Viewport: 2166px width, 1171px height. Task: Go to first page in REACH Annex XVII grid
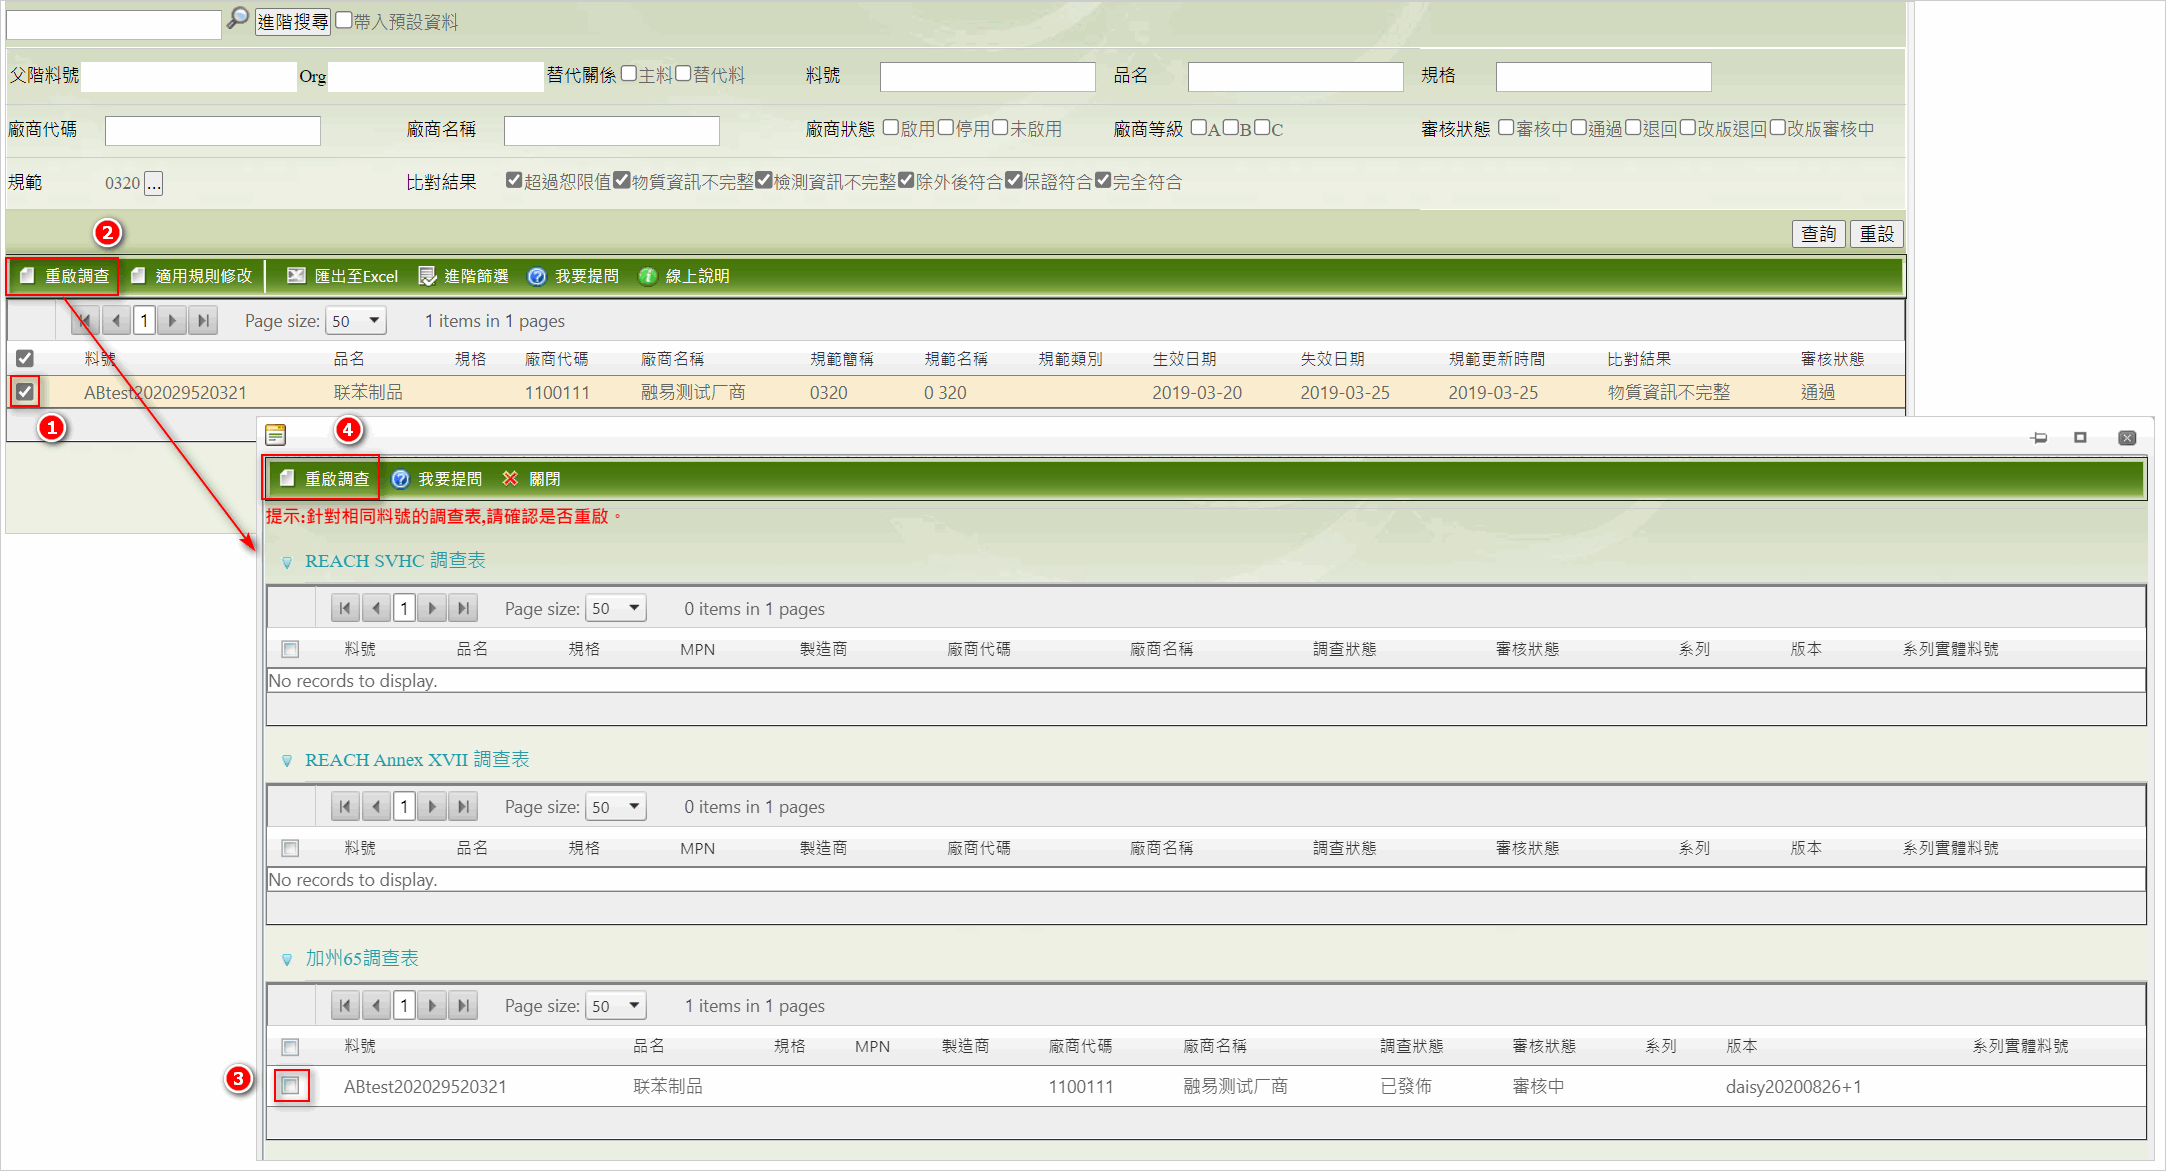[345, 806]
